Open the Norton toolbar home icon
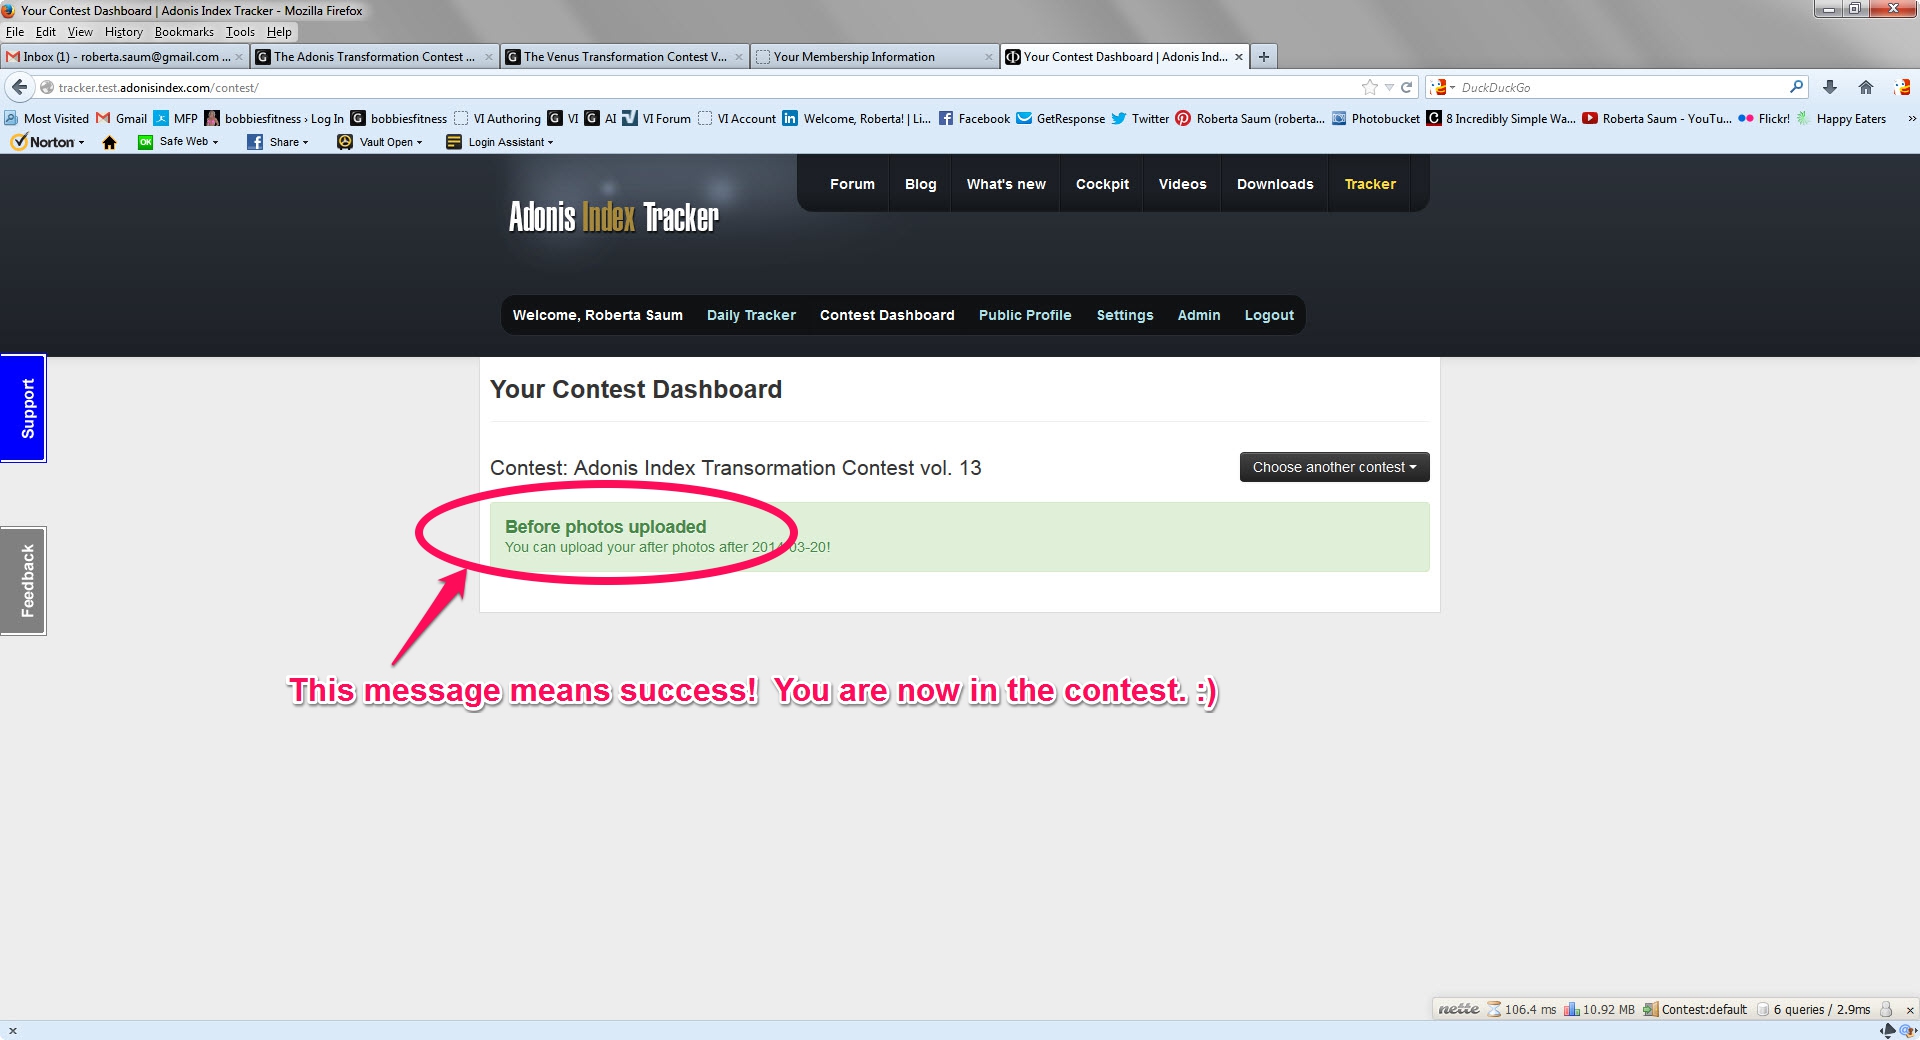 click(x=110, y=142)
